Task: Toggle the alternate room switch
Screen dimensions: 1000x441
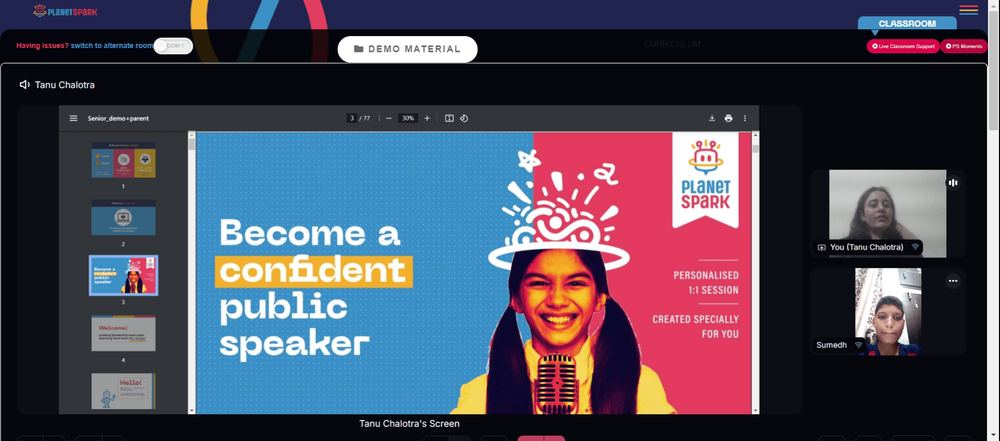Action: (x=173, y=46)
